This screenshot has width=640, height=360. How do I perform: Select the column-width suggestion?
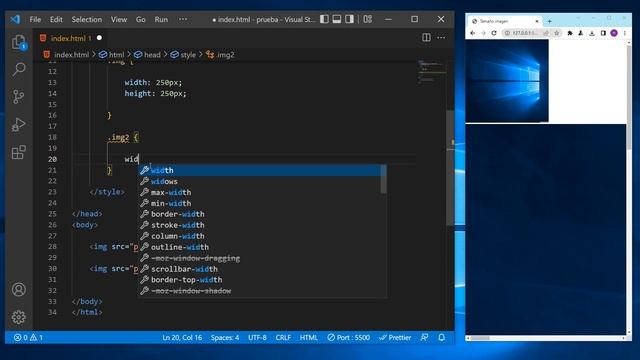260,236
